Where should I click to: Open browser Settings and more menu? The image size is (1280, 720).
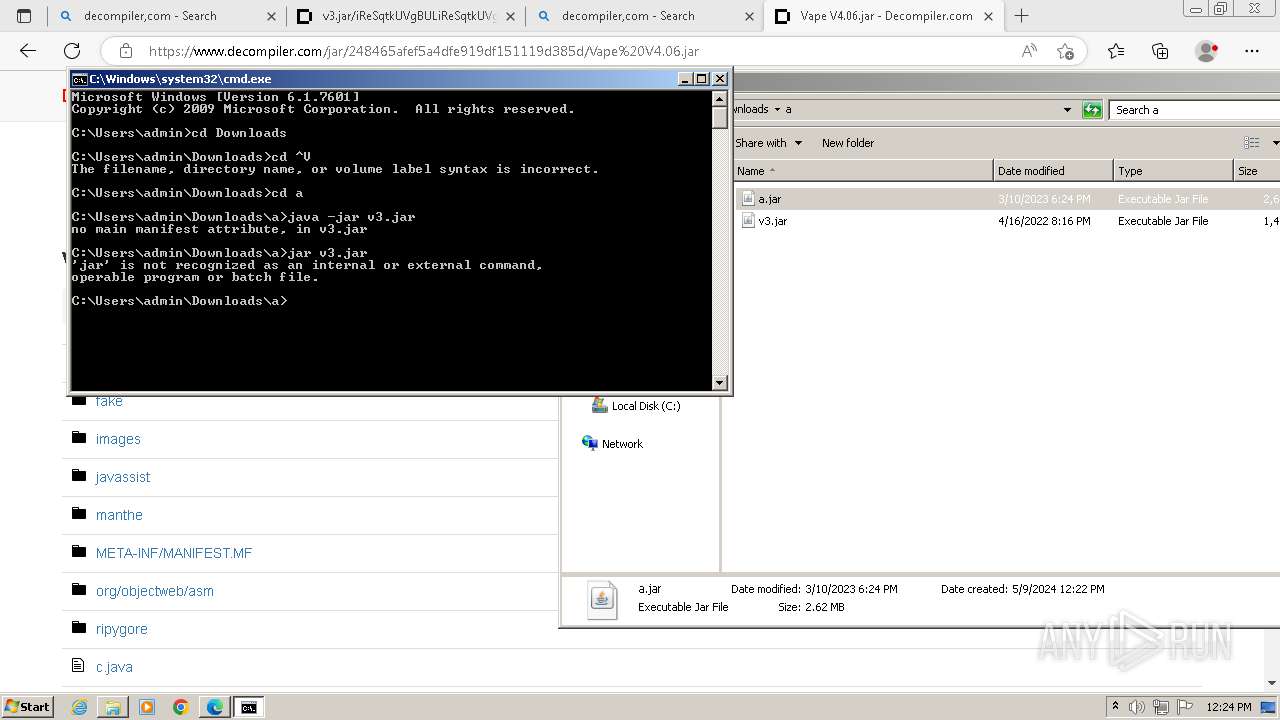1252,51
